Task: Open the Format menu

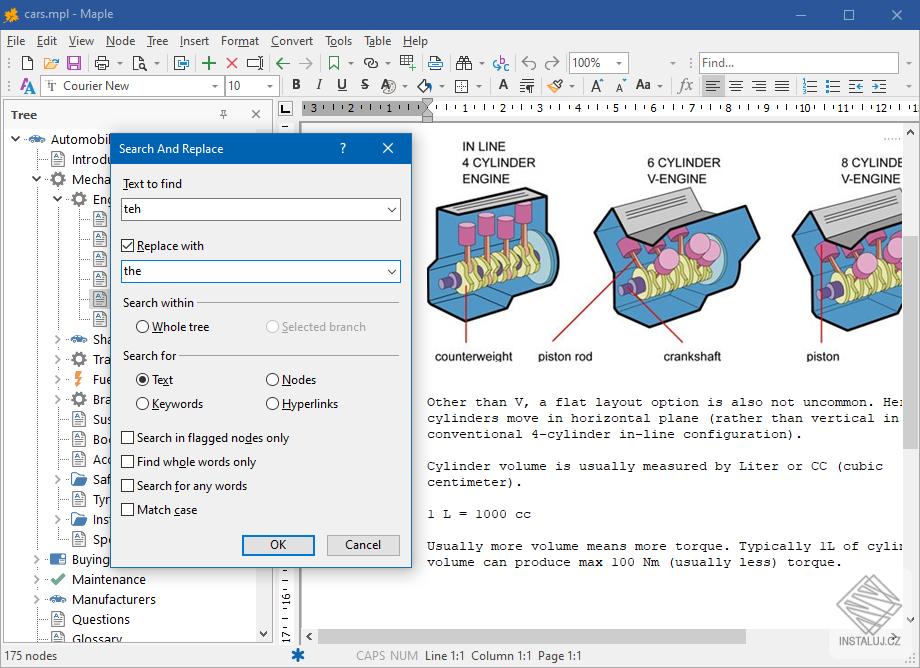Action: 240,41
